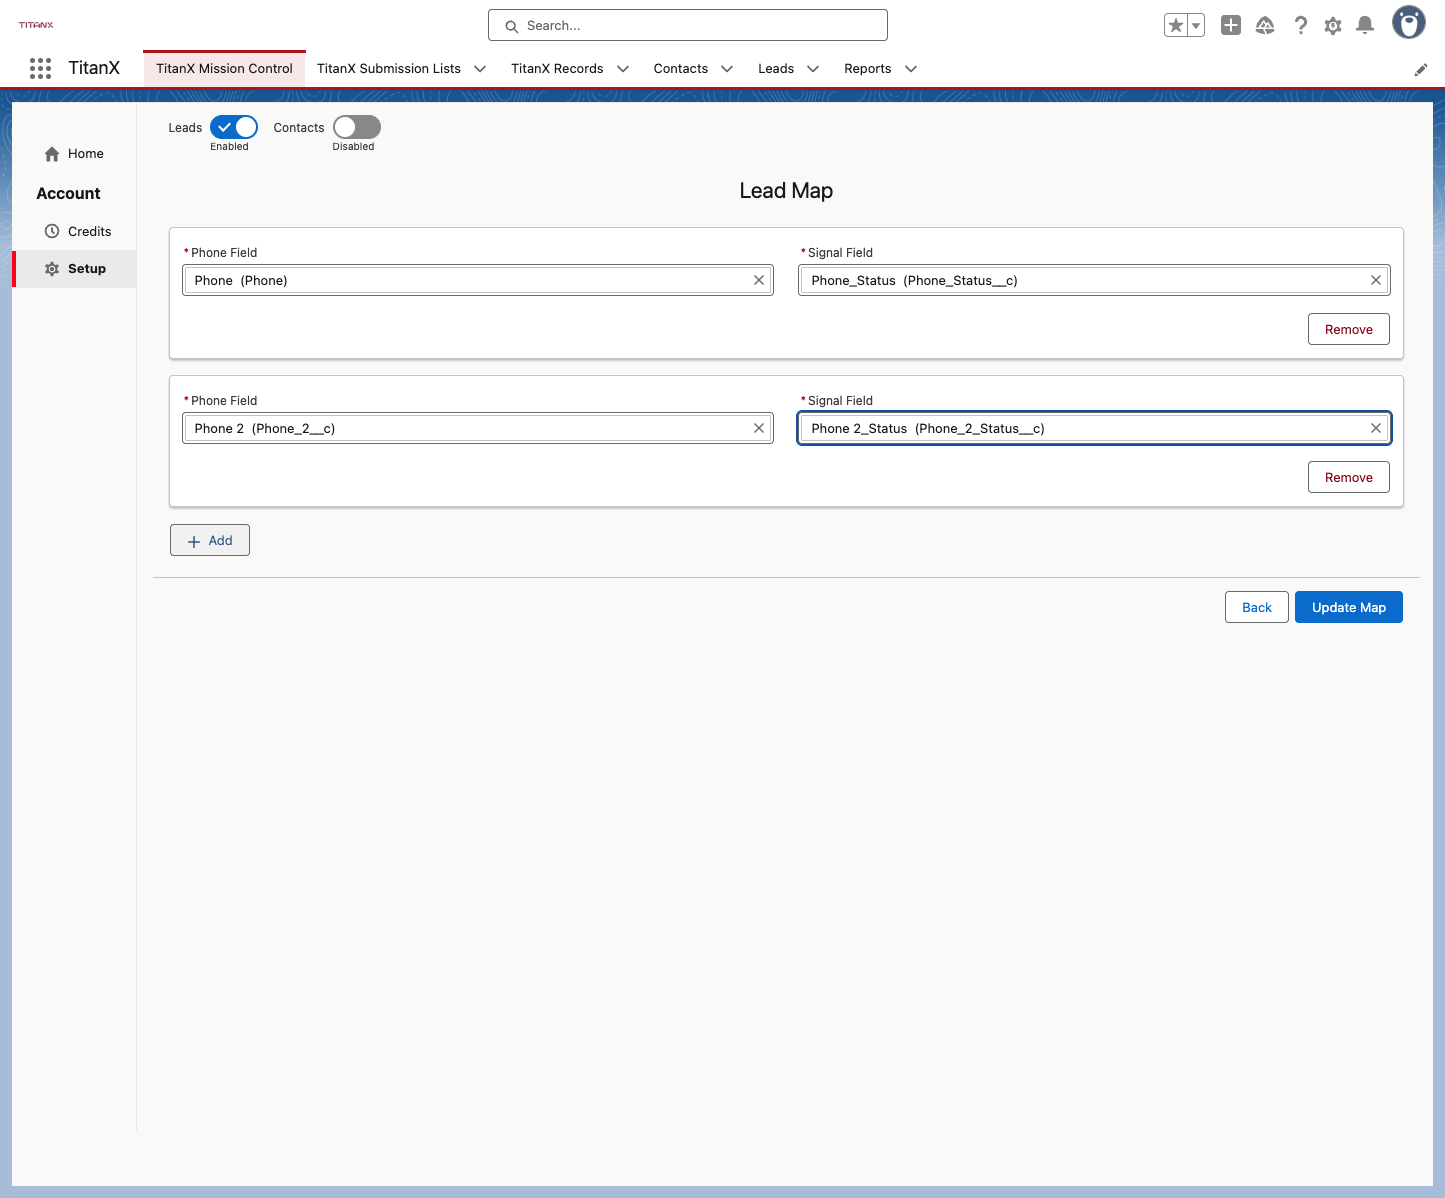Image resolution: width=1445 pixels, height=1198 pixels.
Task: Expand the Leads tab chevron
Action: point(813,69)
